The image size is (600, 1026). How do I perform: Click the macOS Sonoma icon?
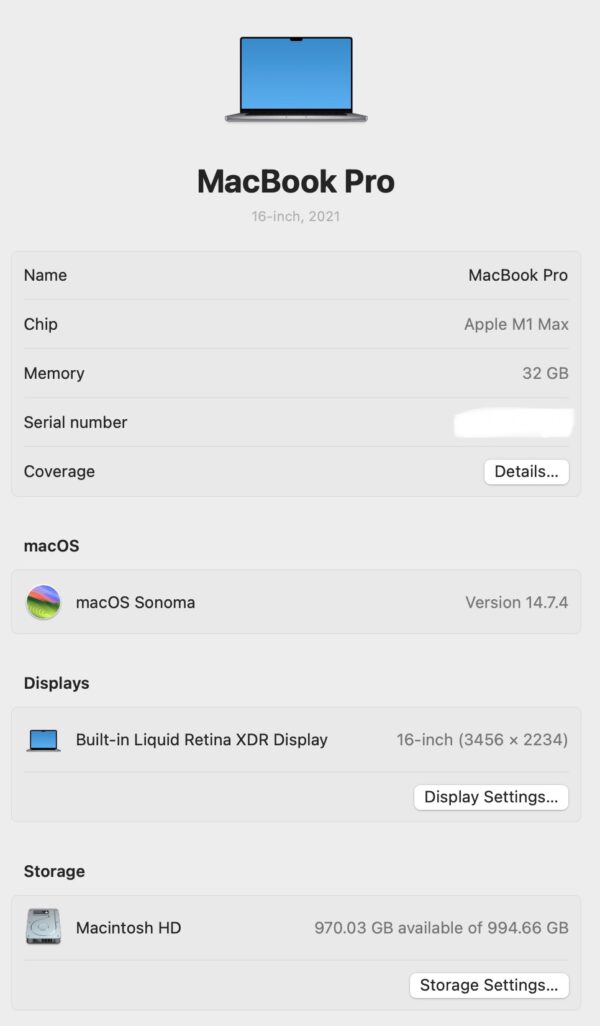pos(43,602)
